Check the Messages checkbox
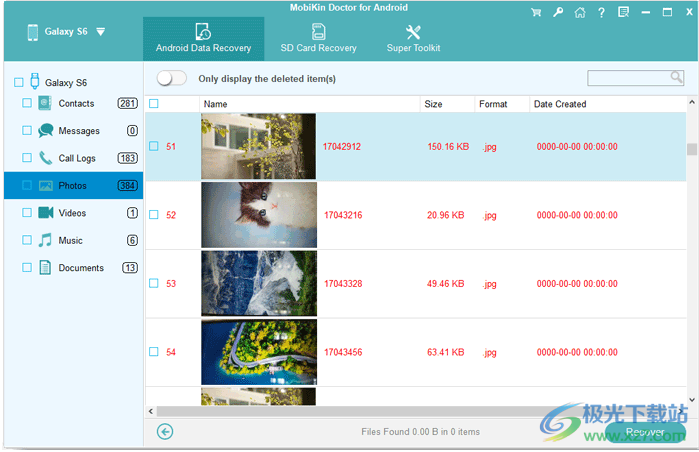This screenshot has height=452, width=699. (27, 131)
